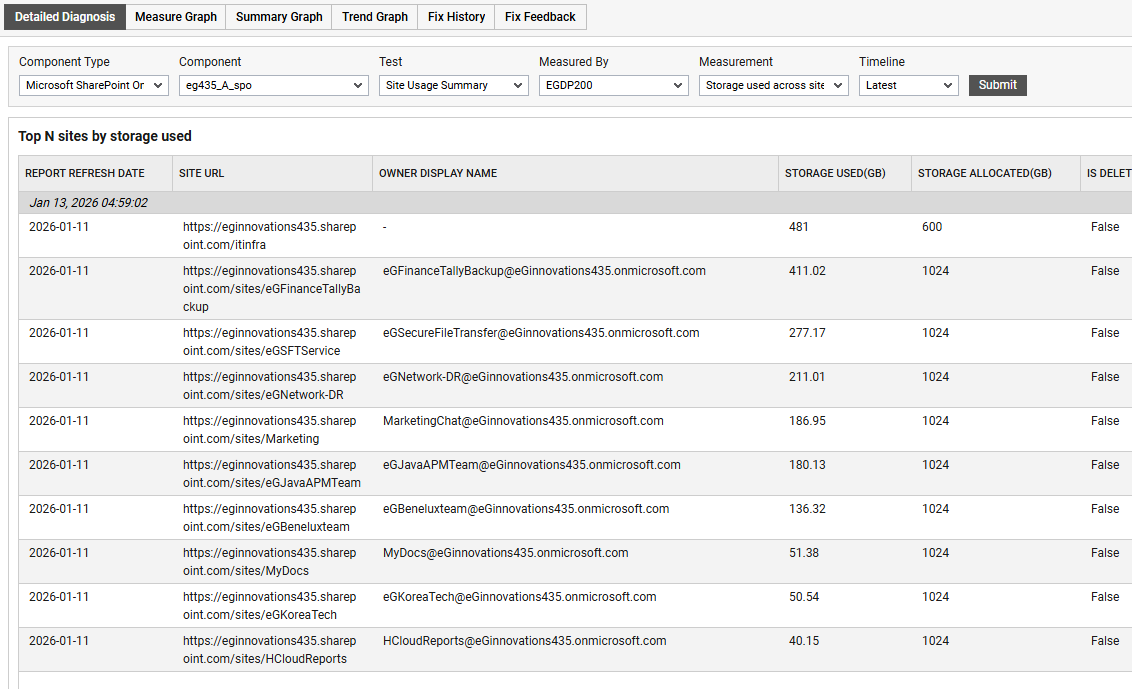Click the Storage Allocated(GB) column header
The height and width of the screenshot is (689, 1132).
[984, 174]
